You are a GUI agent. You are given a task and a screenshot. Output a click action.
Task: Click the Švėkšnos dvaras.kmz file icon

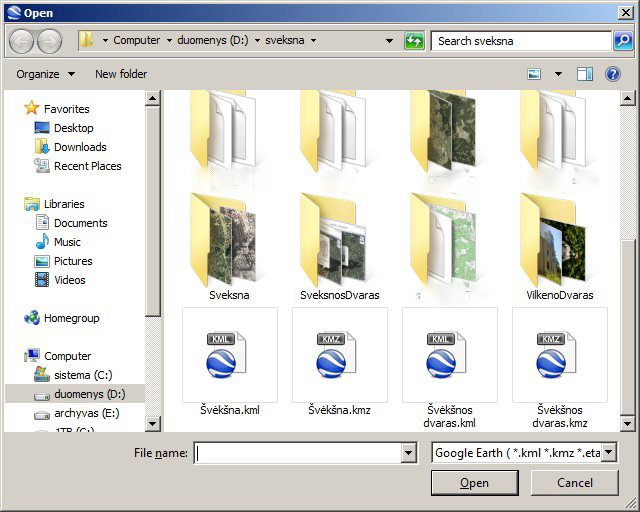tap(559, 355)
